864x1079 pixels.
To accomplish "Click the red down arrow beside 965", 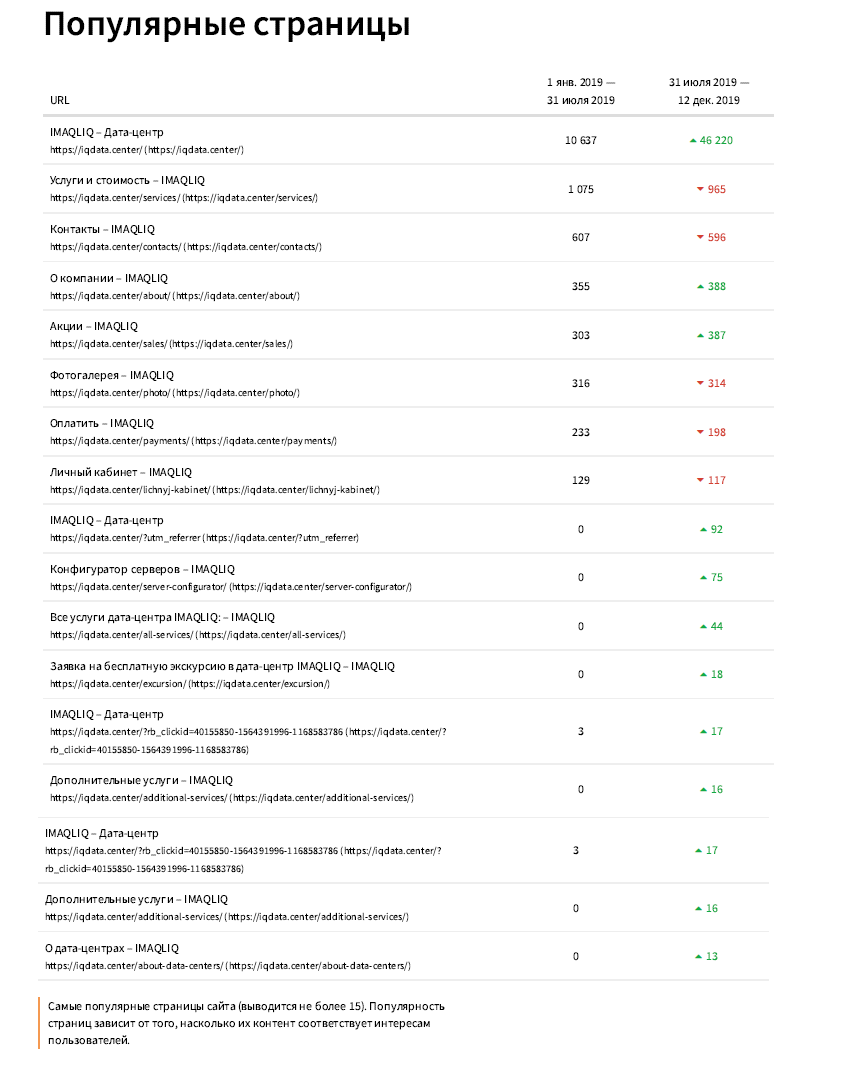I will click(x=700, y=189).
